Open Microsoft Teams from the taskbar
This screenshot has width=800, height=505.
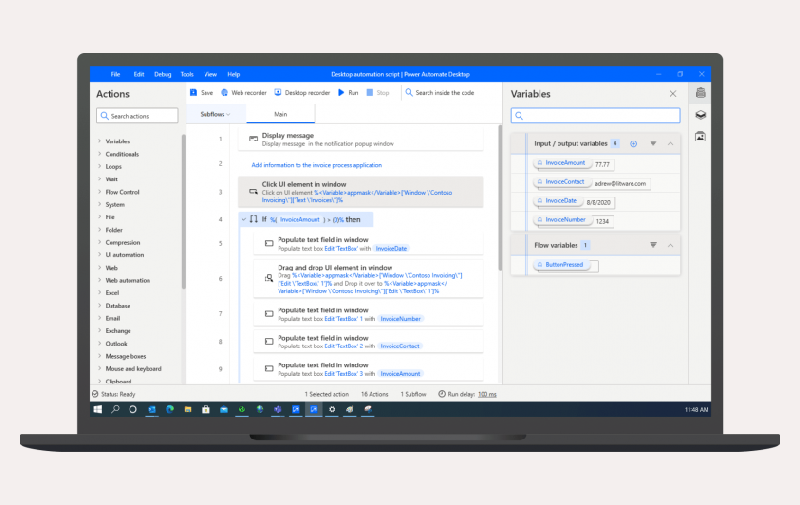tap(278, 409)
